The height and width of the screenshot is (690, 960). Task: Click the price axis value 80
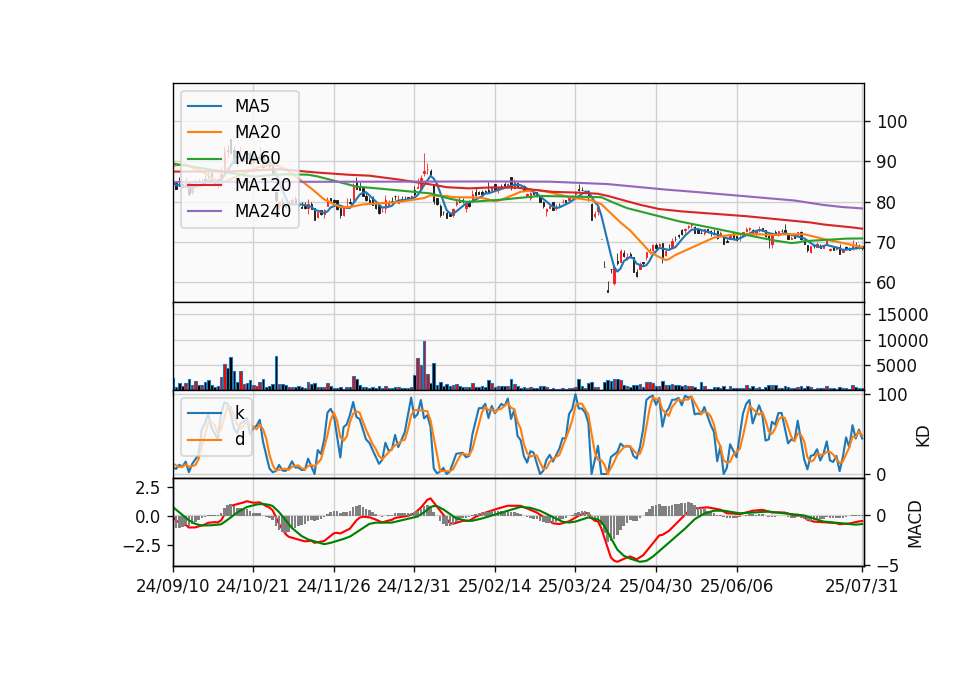(887, 203)
